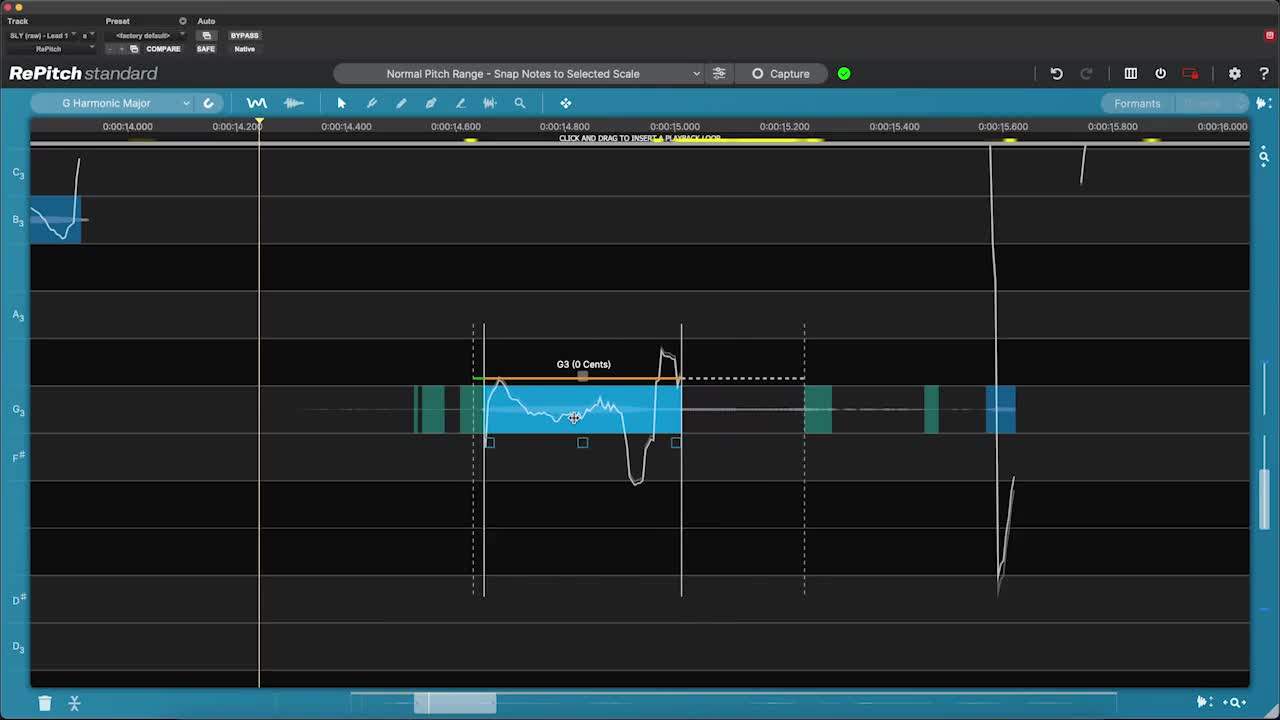Screen dimensions: 1280x720
Task: Click the scale detect refresh icon
Action: pos(209,103)
